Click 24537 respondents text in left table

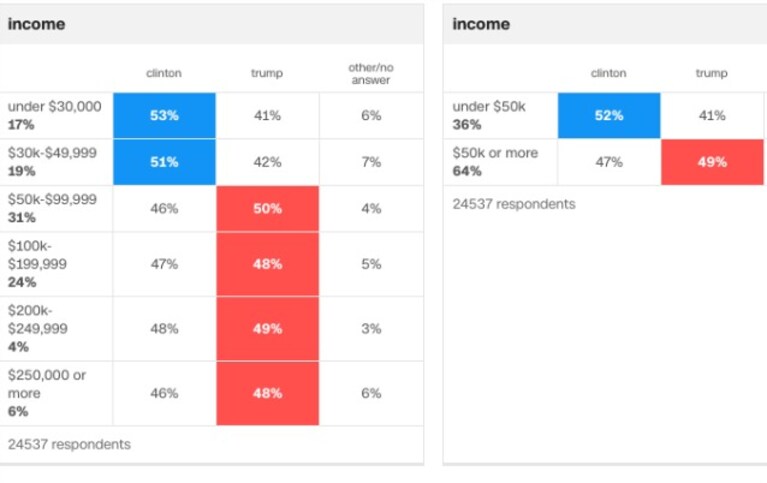coord(69,444)
